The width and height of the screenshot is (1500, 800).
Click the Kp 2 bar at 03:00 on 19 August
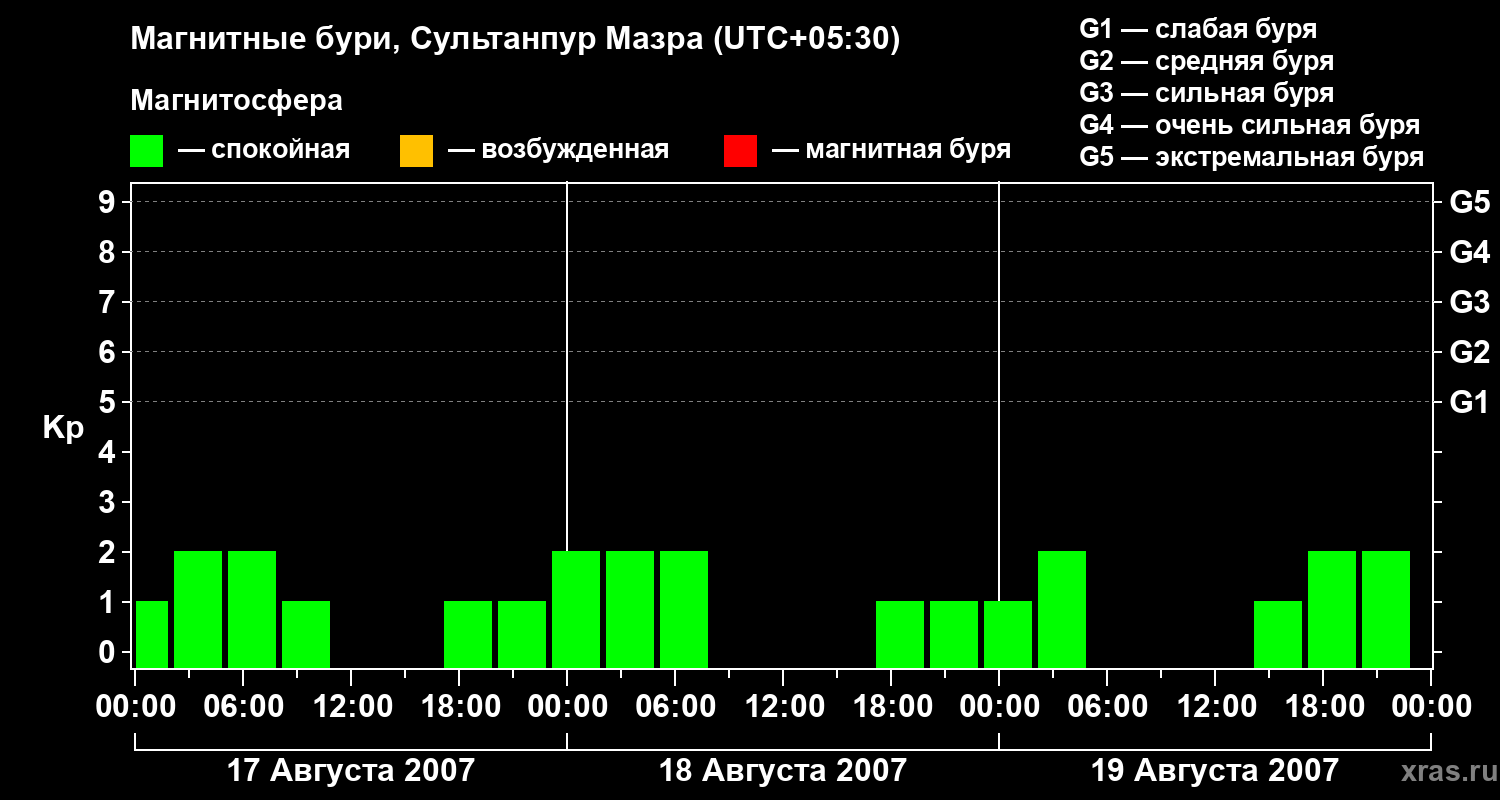point(1062,609)
